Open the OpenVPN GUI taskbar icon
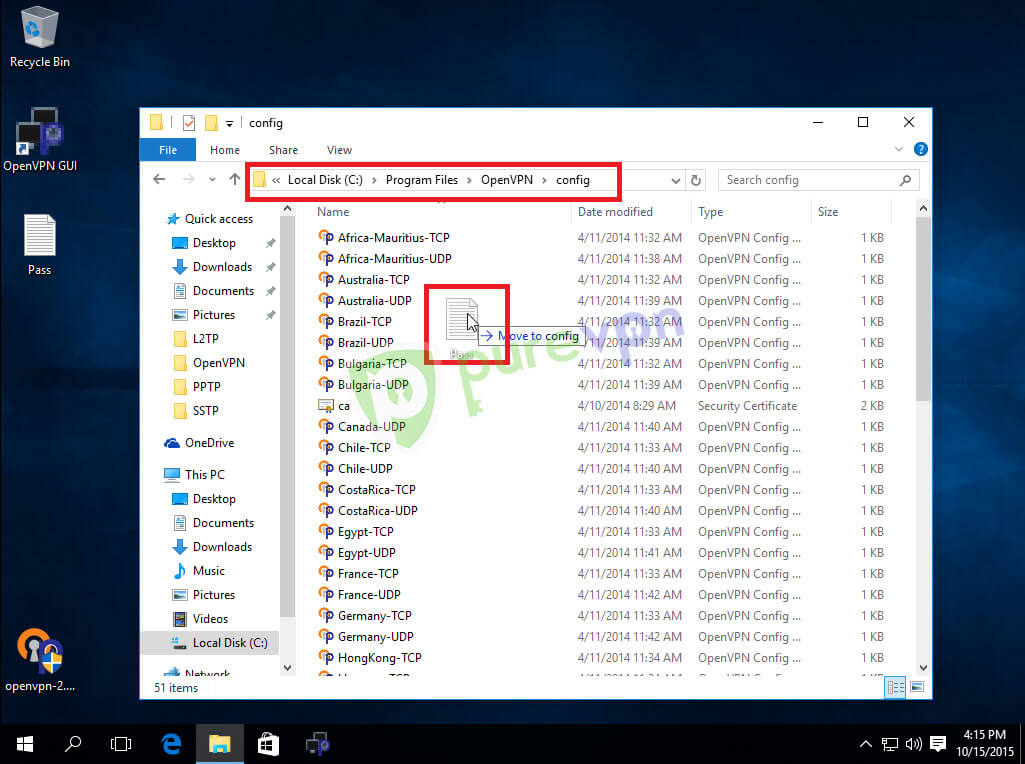The height and width of the screenshot is (764, 1025). [x=317, y=744]
